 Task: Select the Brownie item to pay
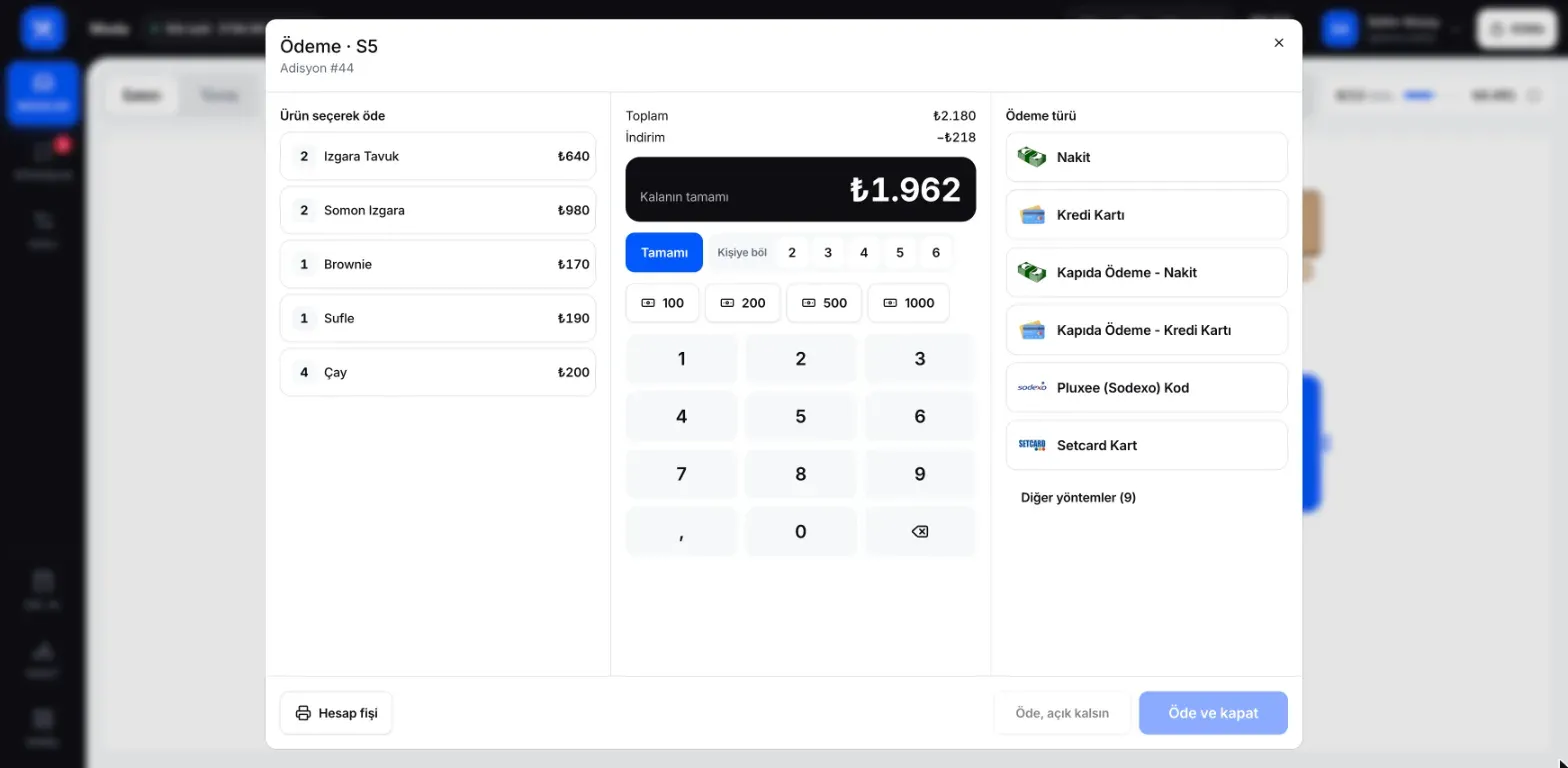coord(438,264)
